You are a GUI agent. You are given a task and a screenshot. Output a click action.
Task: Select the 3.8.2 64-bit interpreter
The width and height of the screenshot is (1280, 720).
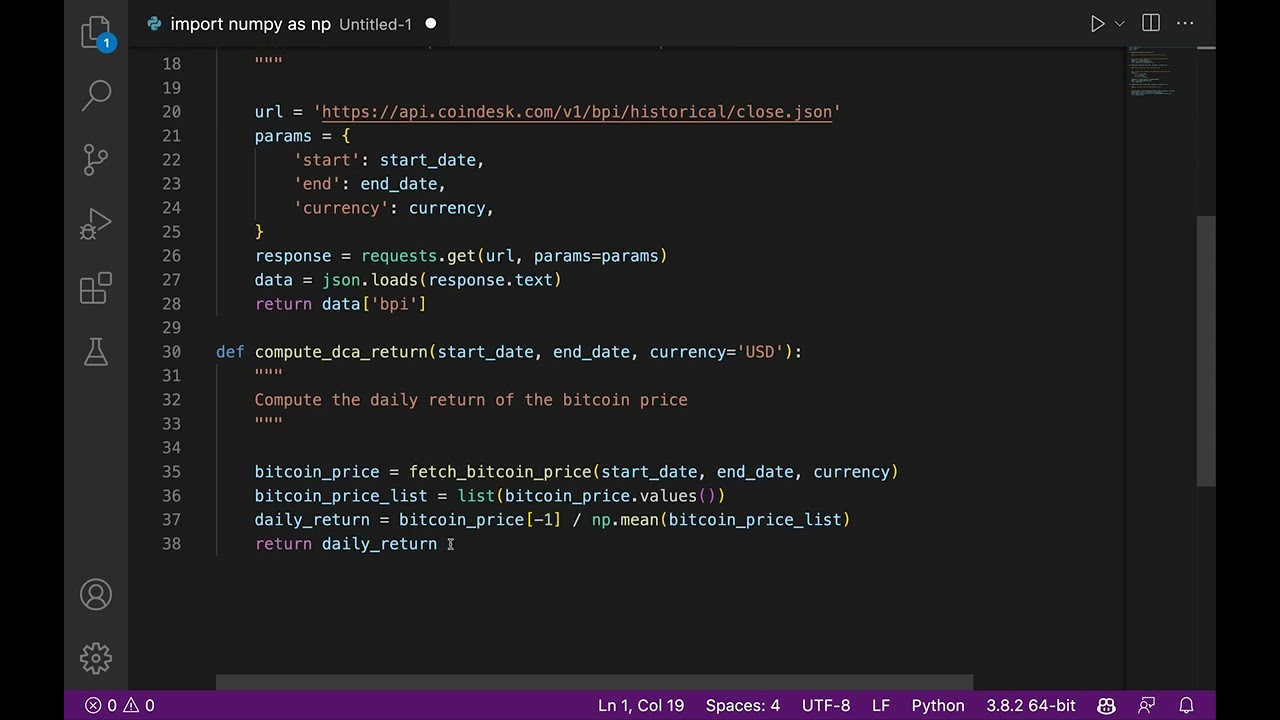point(1031,705)
